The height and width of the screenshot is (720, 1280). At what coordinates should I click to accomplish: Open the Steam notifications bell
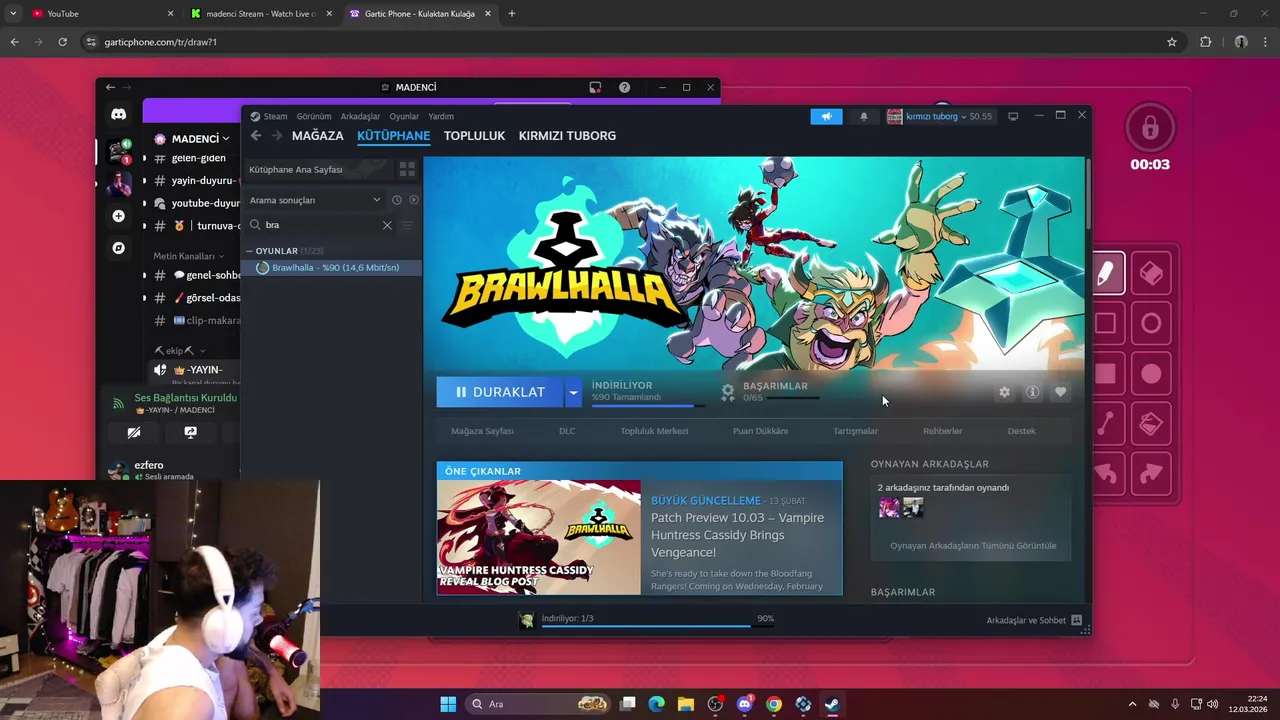[x=864, y=116]
